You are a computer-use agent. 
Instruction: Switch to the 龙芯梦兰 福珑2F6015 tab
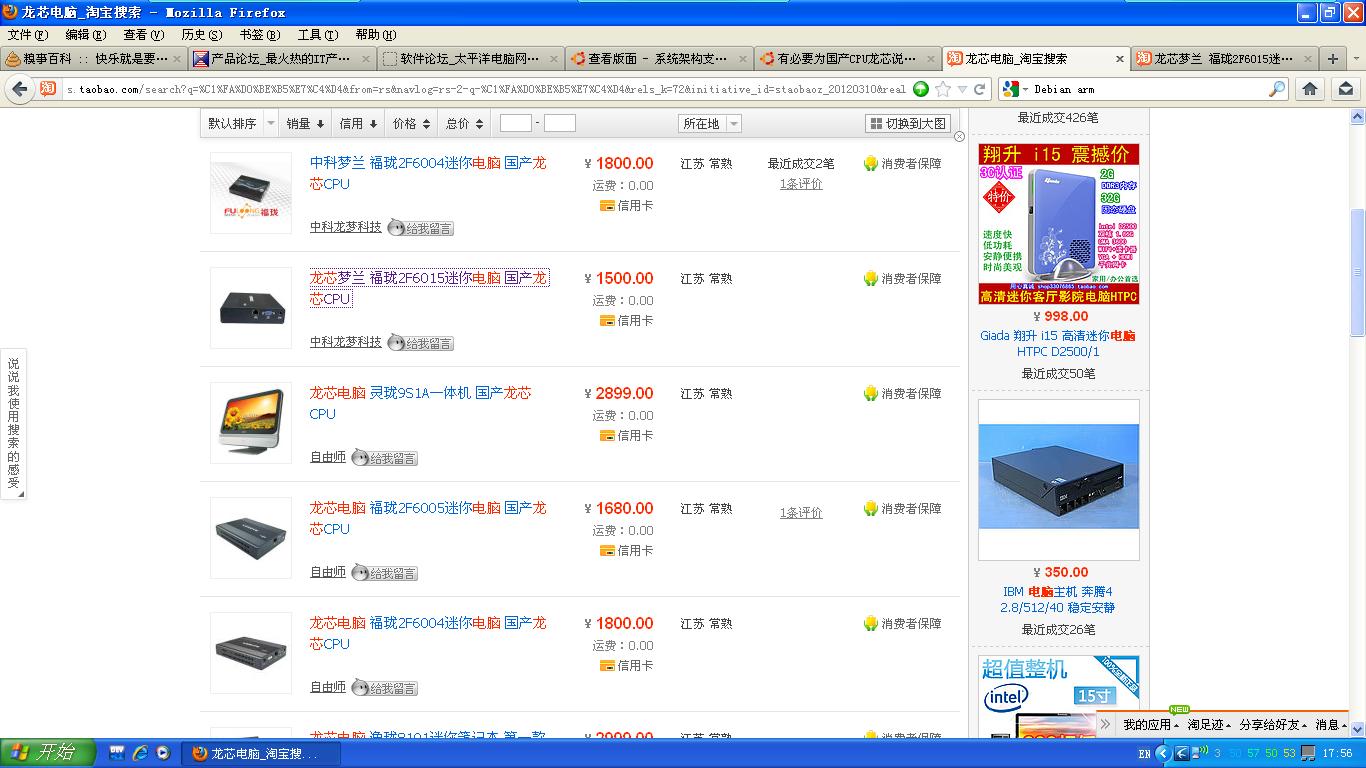click(x=1225, y=58)
